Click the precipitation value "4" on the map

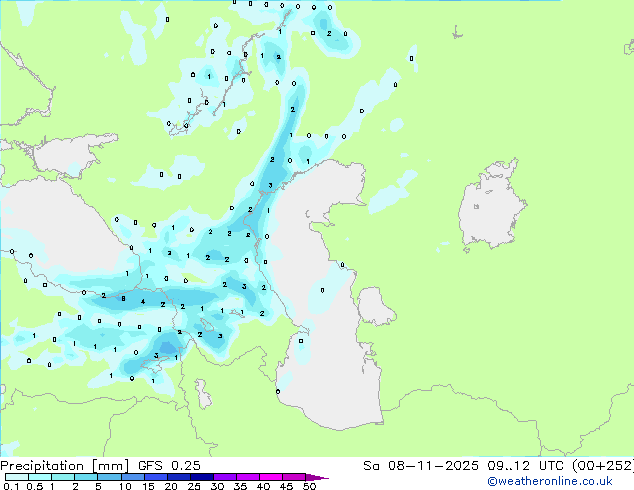click(x=143, y=302)
